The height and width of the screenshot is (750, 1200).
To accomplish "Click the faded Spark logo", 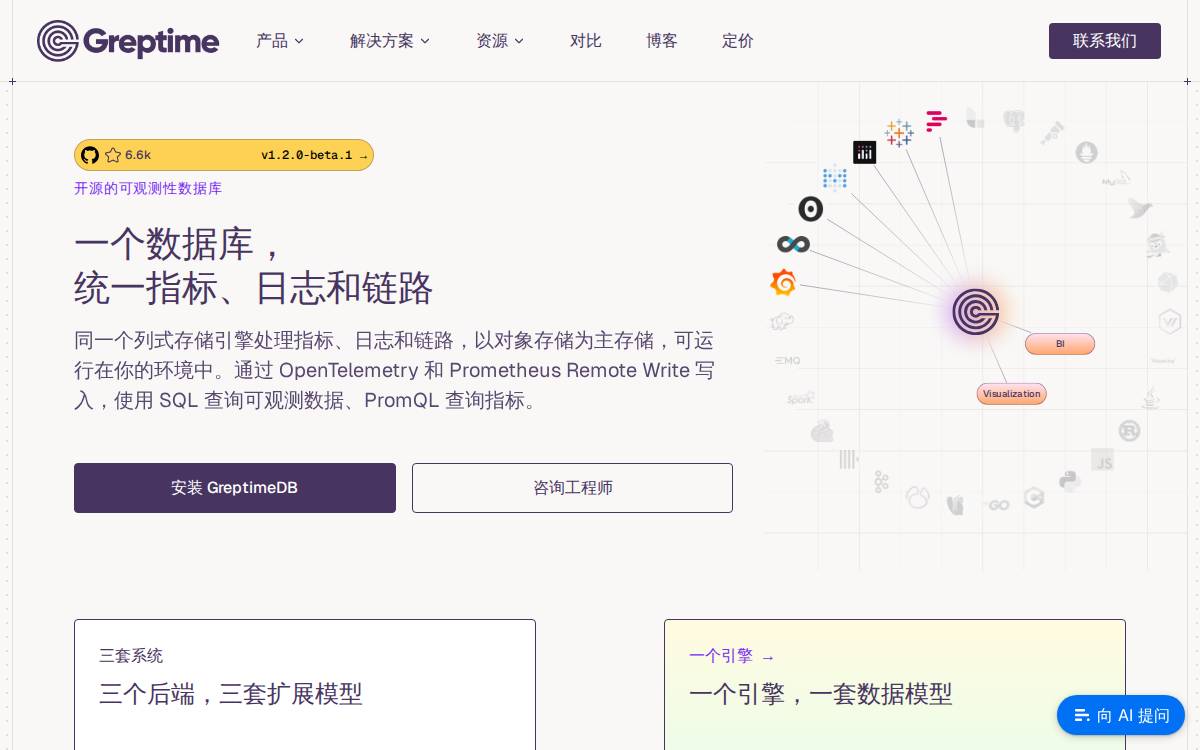I will point(801,398).
